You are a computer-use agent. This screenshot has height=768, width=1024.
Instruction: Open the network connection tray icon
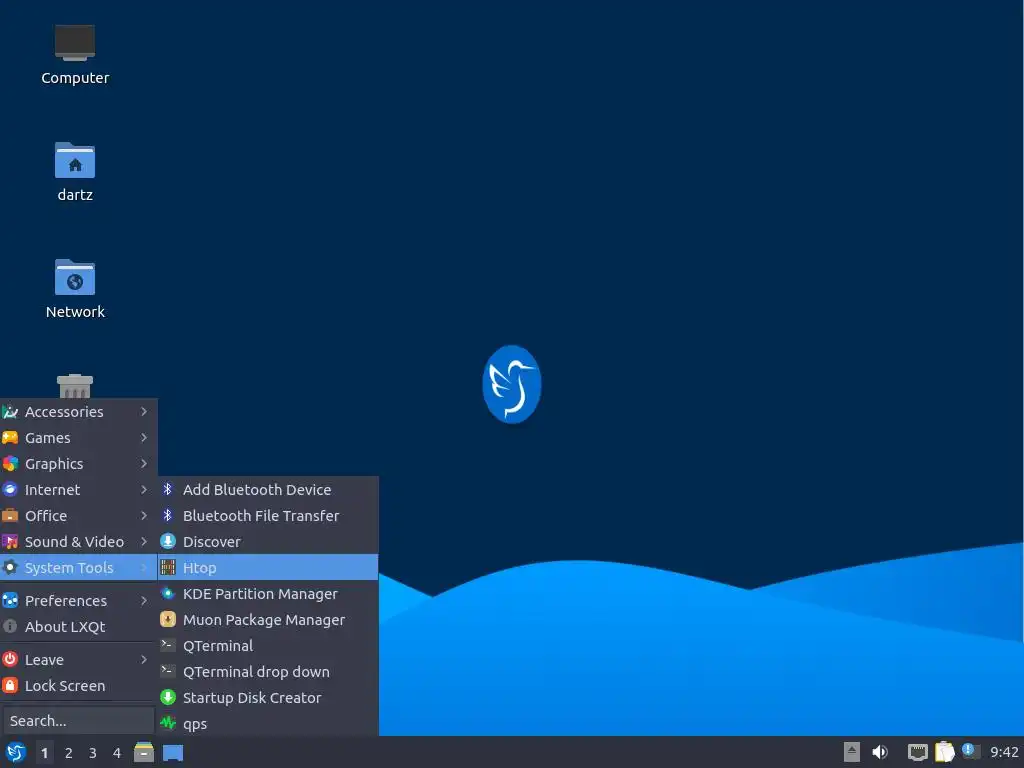pyautogui.click(x=918, y=752)
